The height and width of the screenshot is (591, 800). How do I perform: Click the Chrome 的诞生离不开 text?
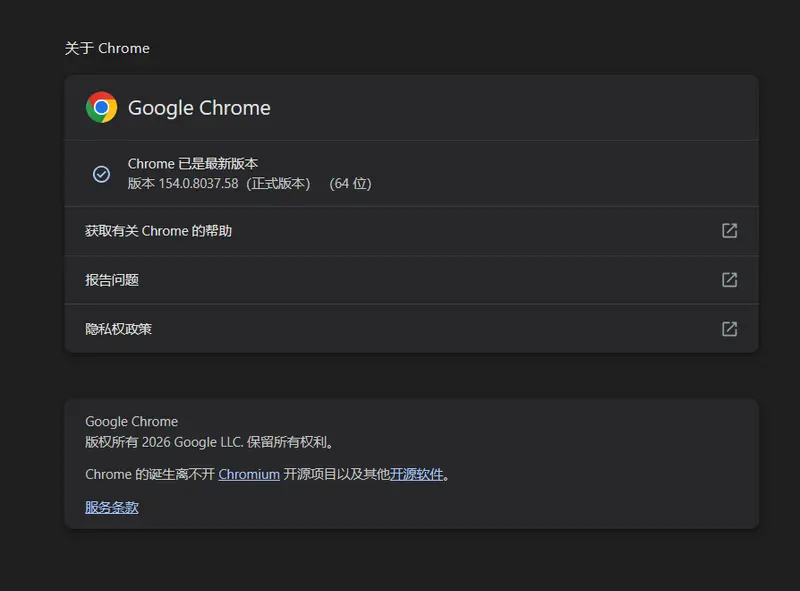coord(150,475)
